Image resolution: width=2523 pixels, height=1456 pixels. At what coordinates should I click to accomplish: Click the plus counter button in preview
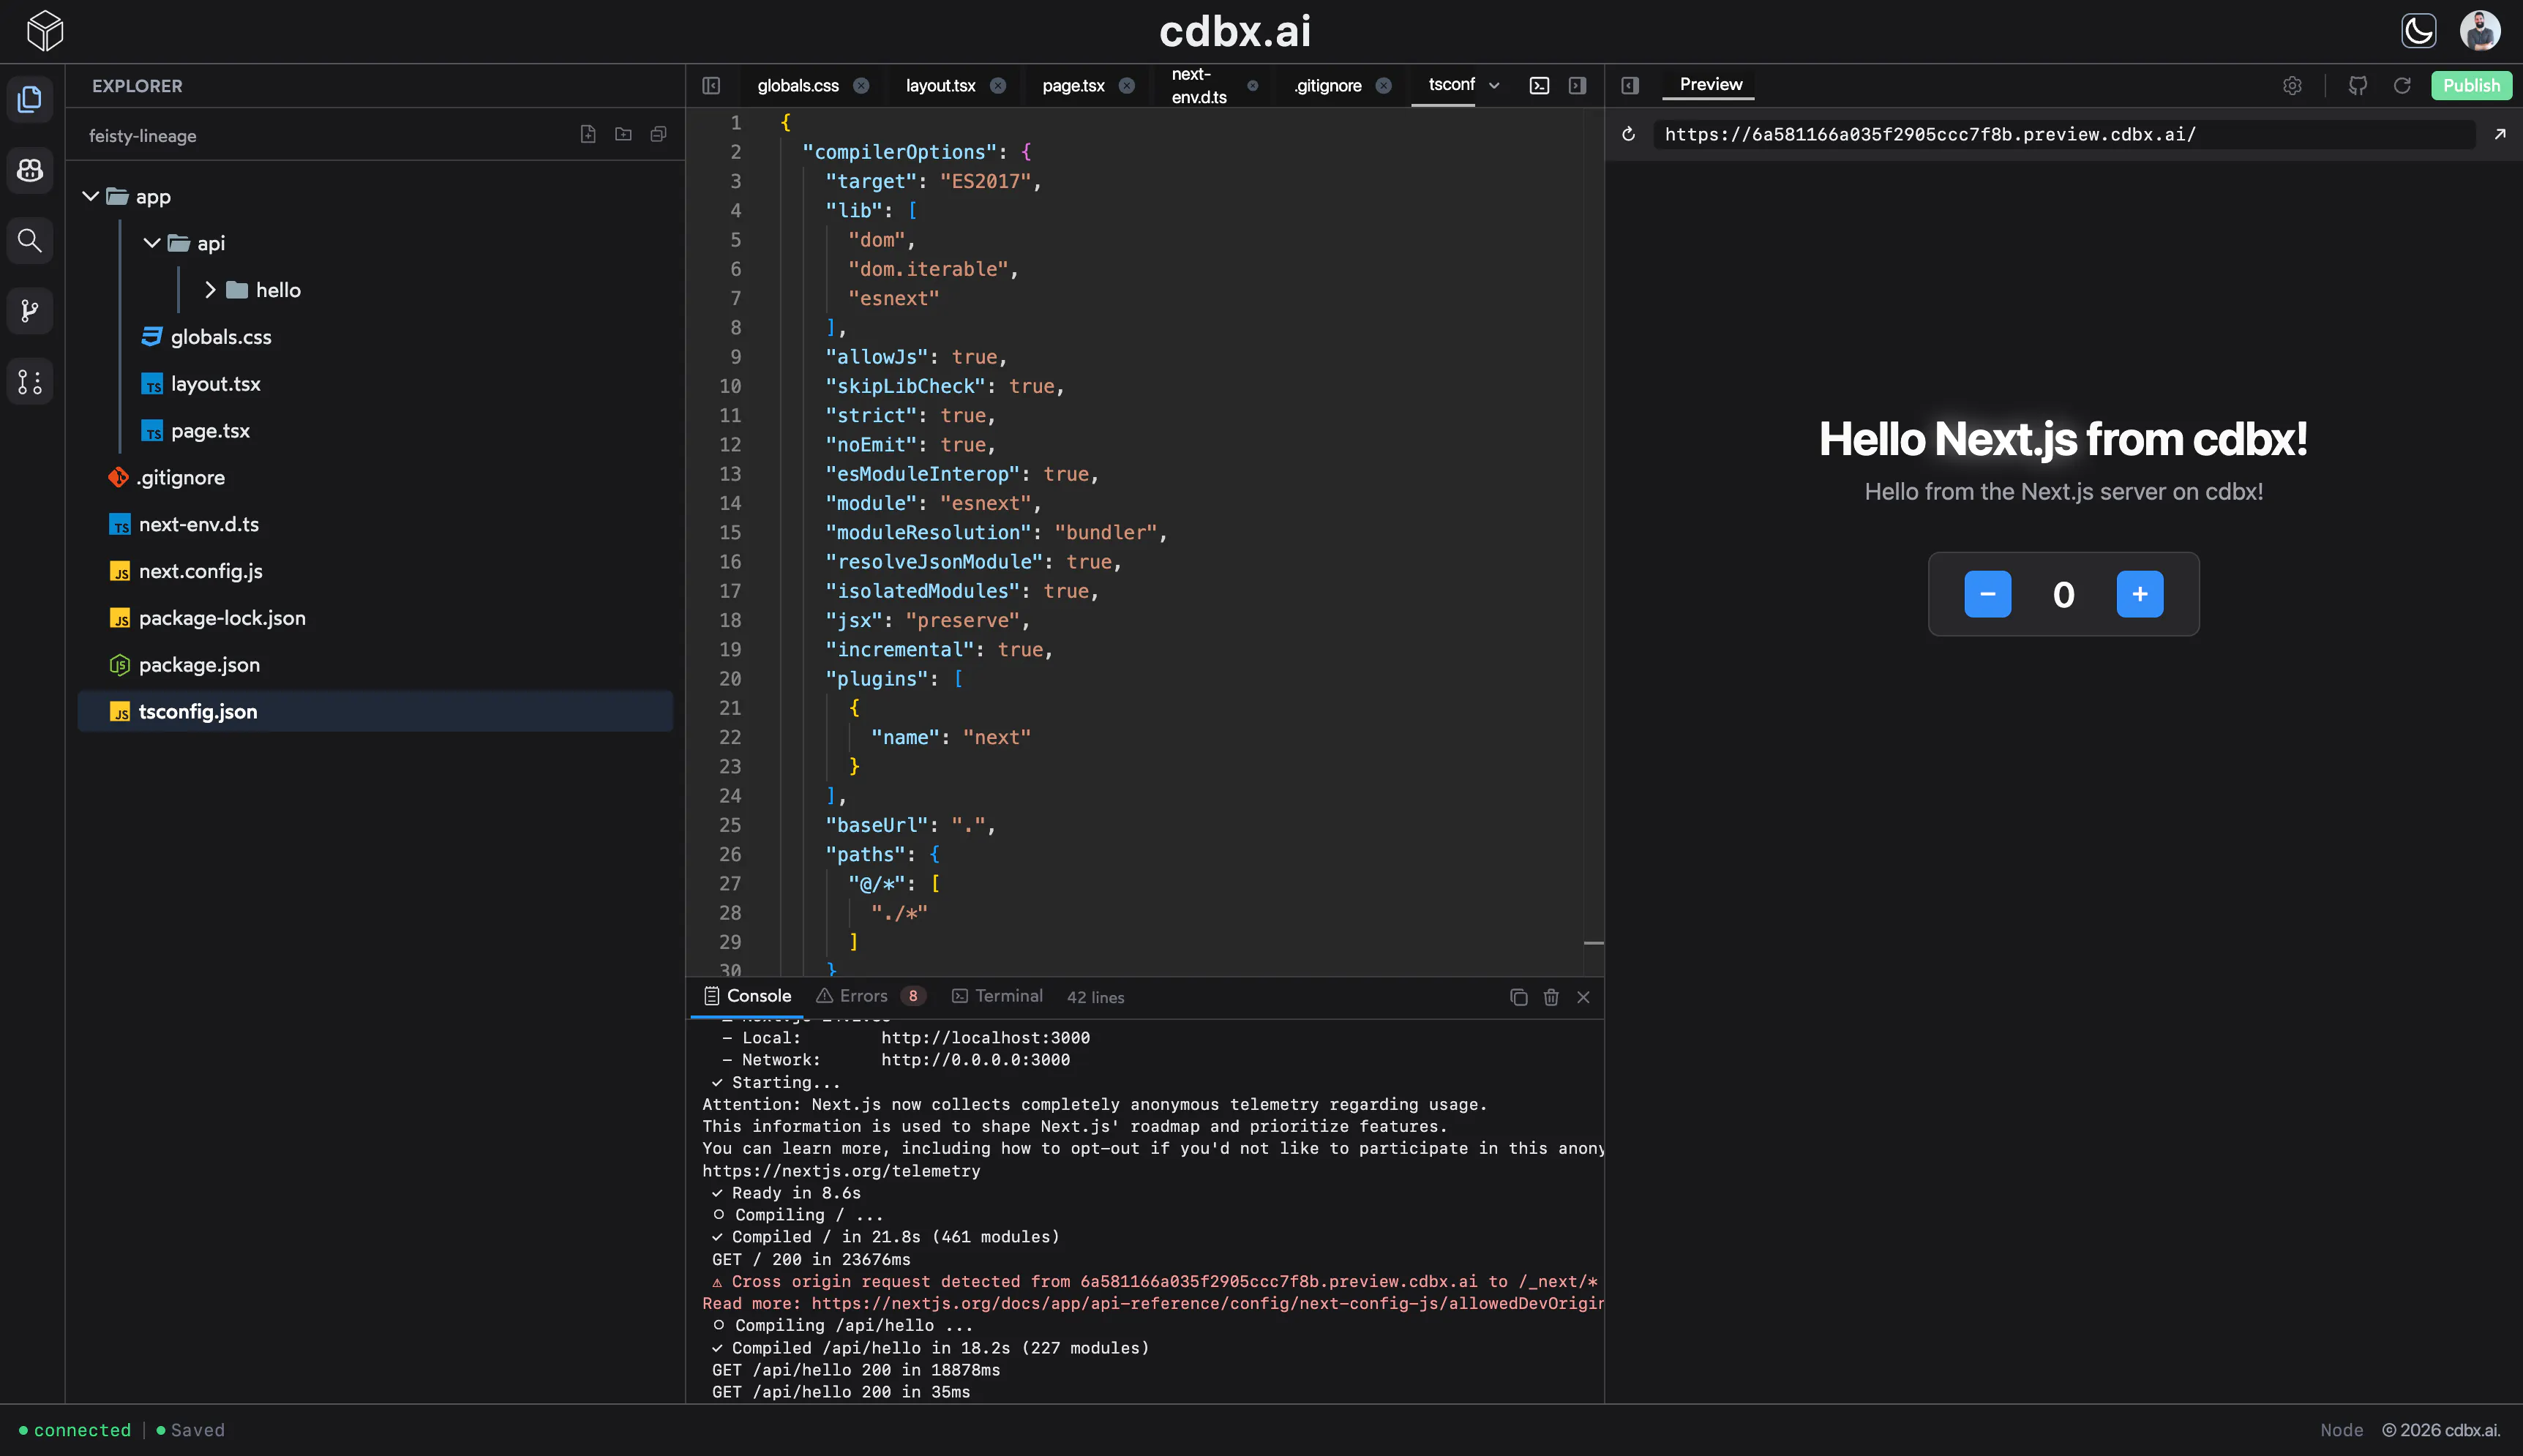2139,594
